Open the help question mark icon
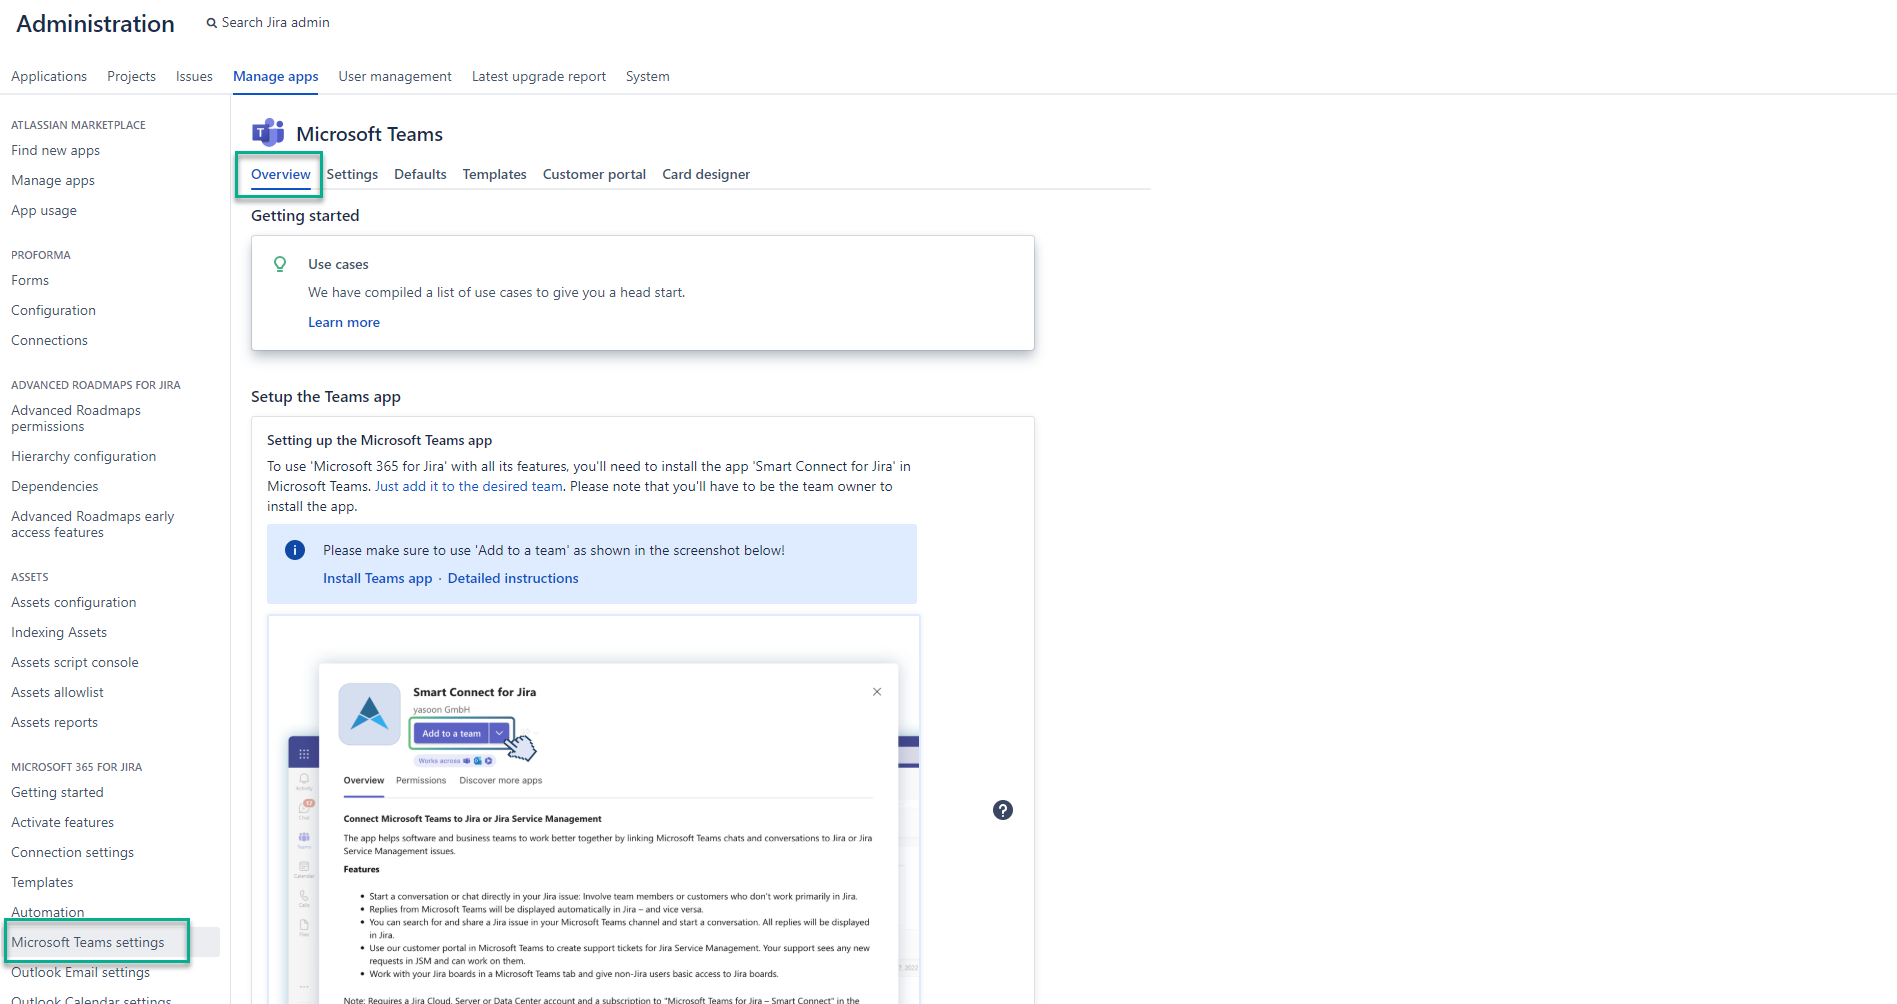Viewport: 1897px width, 1004px height. (x=1003, y=810)
